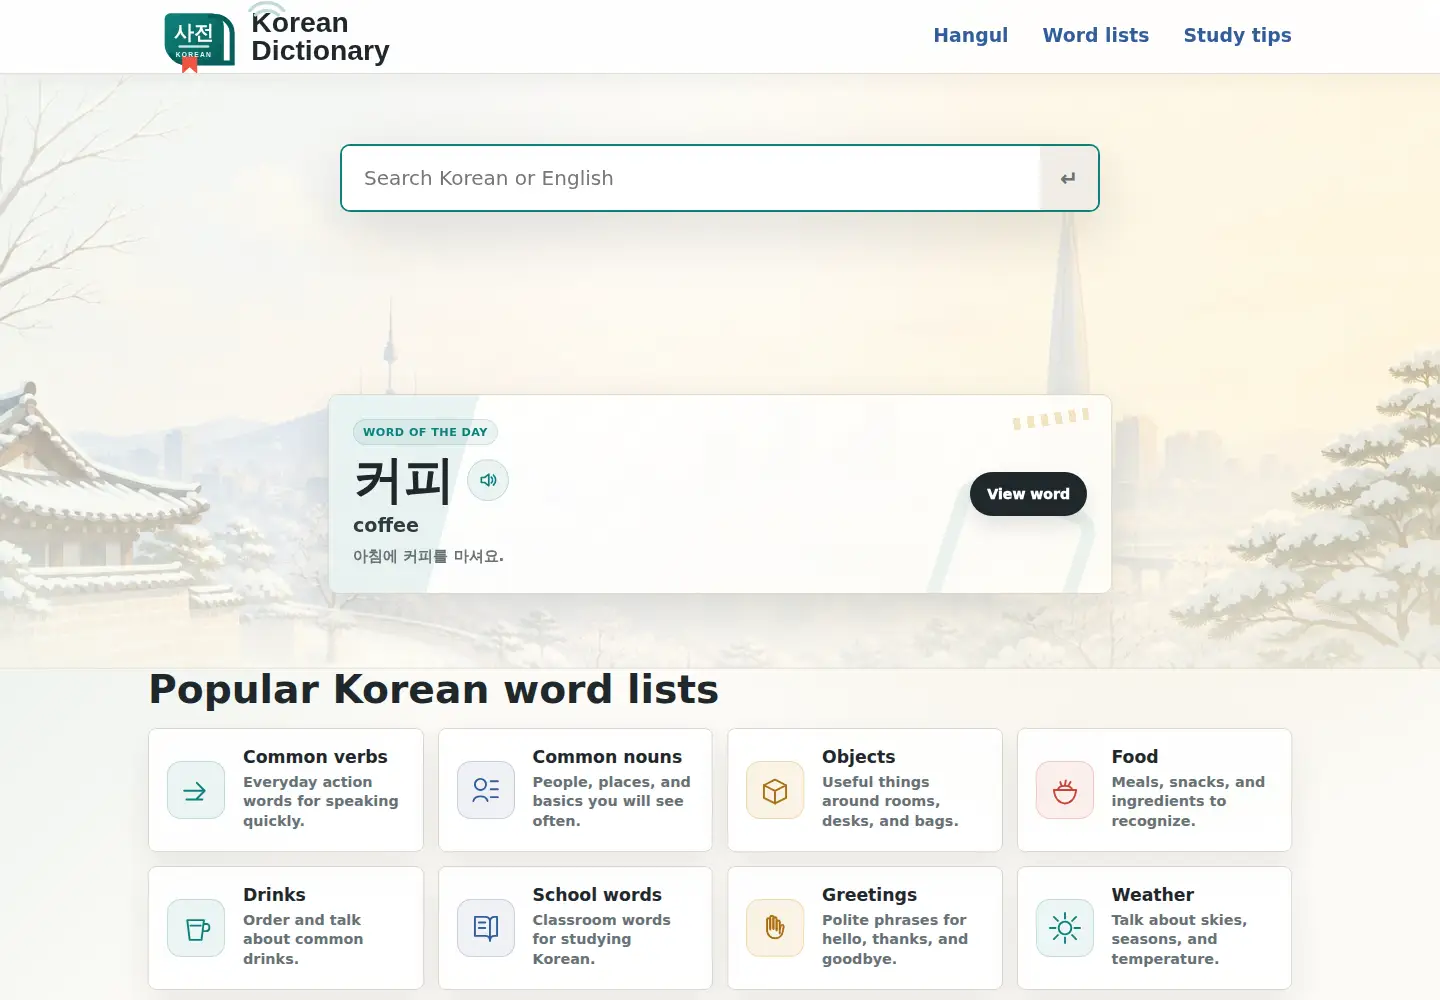Click the translation "coffee"
The height and width of the screenshot is (1000, 1440).
coord(386,525)
